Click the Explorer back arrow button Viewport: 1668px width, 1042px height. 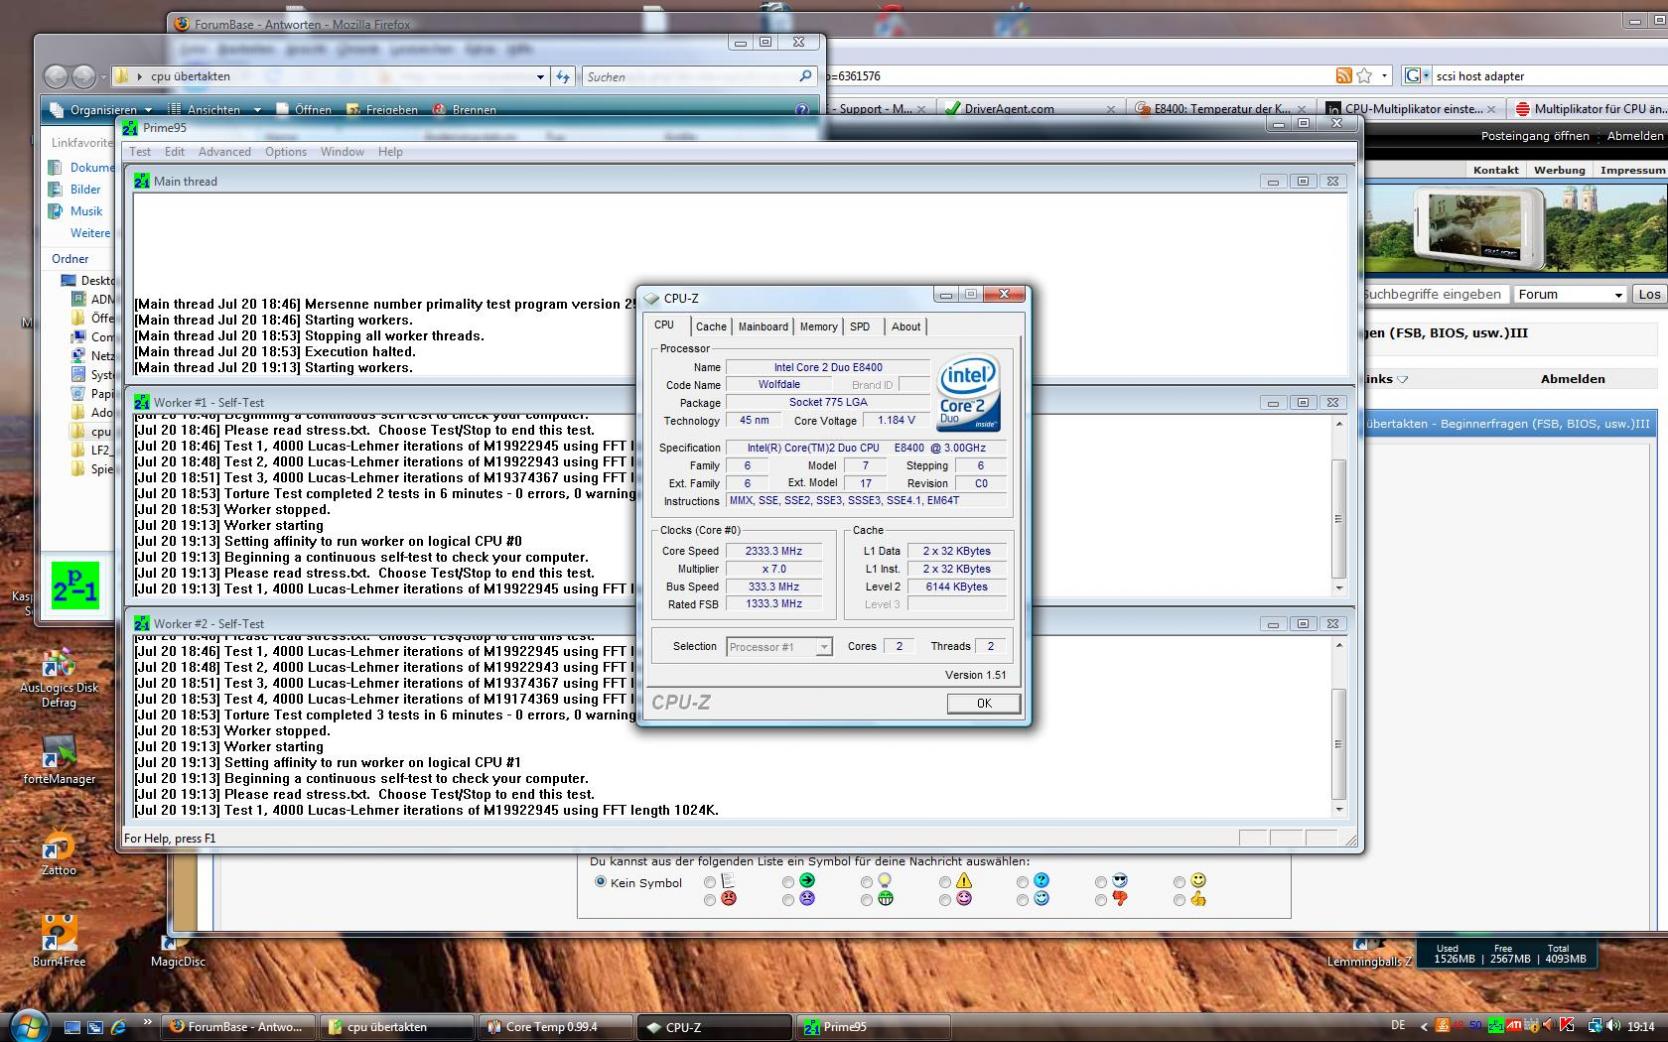[56, 76]
